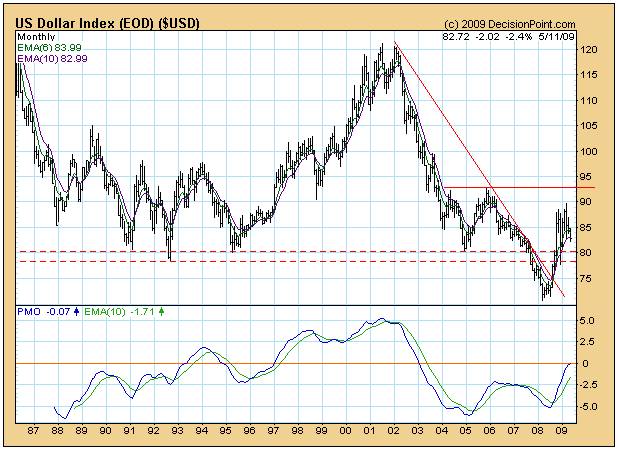The width and height of the screenshot is (618, 450).
Task: Click the EMA(6) 83.99 legend label
Action: pos(47,48)
